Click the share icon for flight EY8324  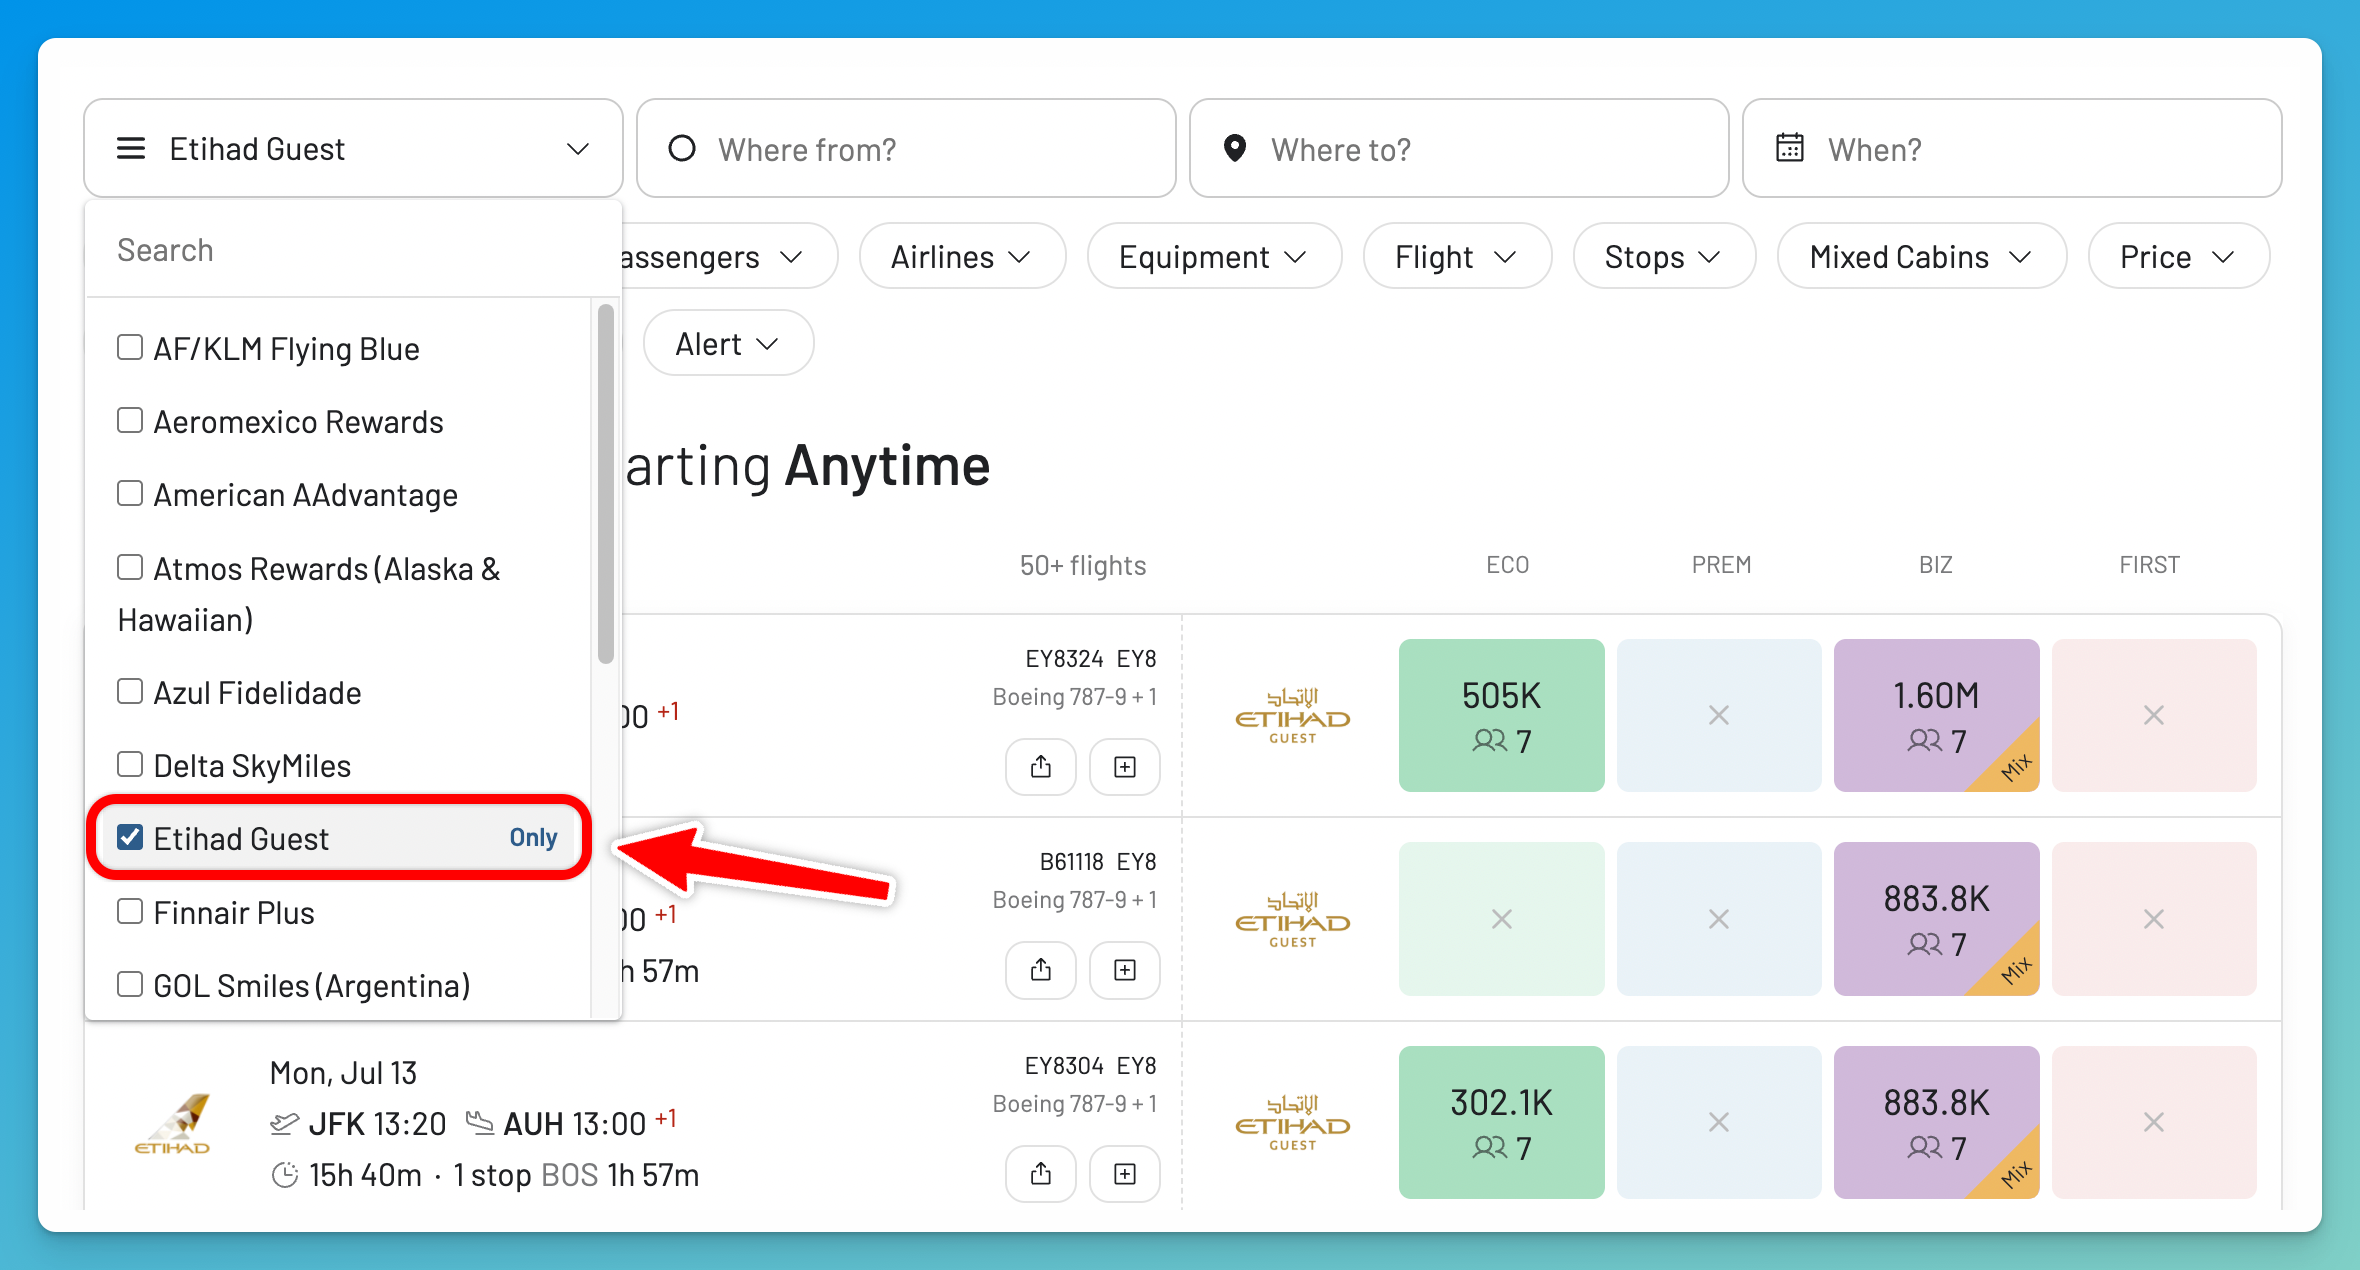(1041, 767)
